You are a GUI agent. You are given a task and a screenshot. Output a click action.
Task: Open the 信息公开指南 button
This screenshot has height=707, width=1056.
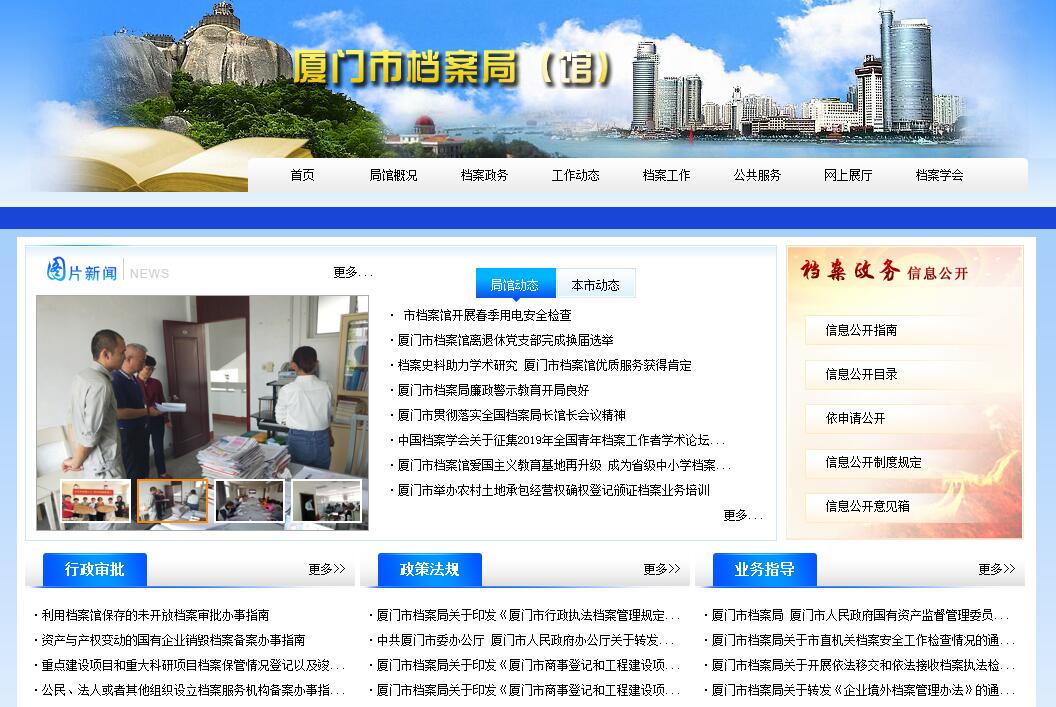point(861,330)
